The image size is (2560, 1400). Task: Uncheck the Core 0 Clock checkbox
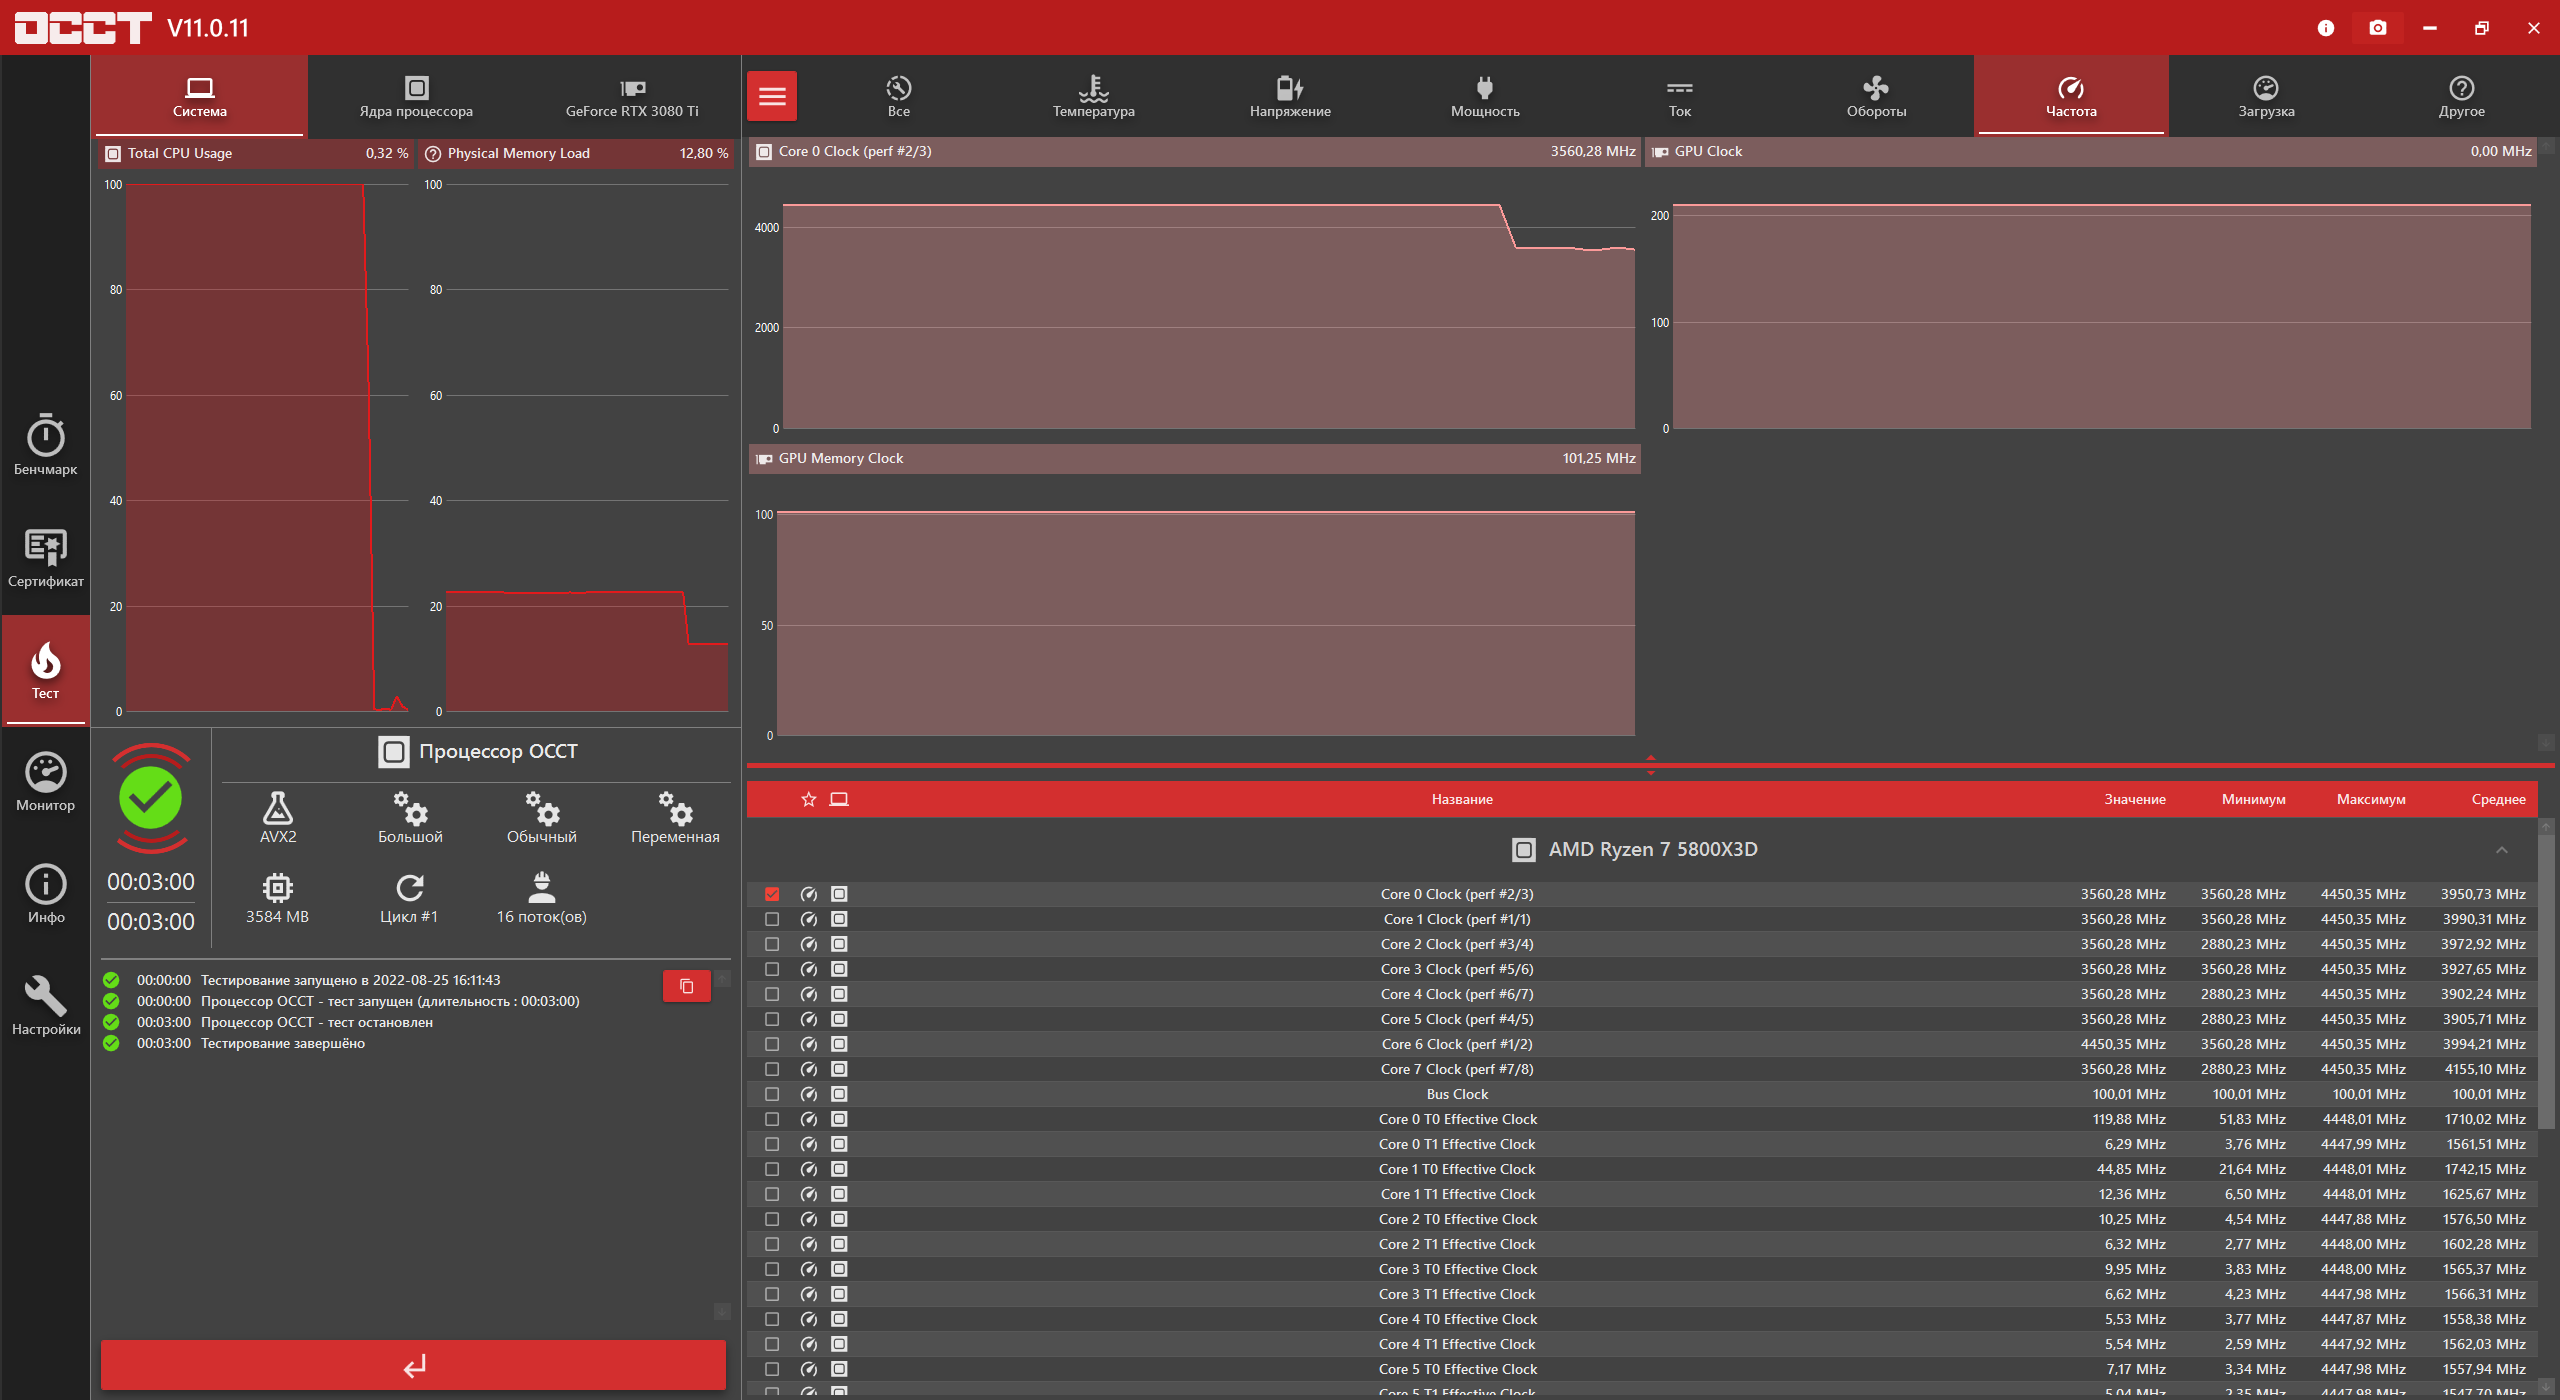[x=772, y=894]
